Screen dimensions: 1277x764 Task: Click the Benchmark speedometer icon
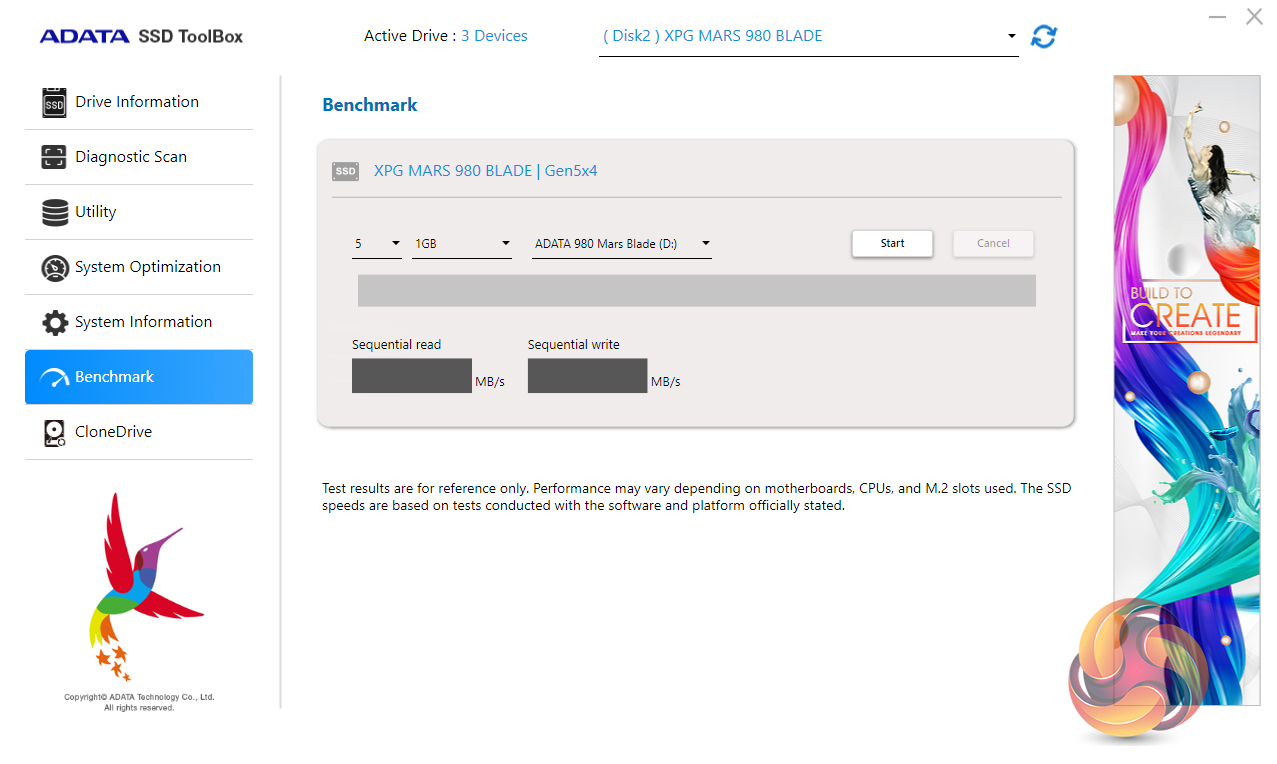pos(54,378)
